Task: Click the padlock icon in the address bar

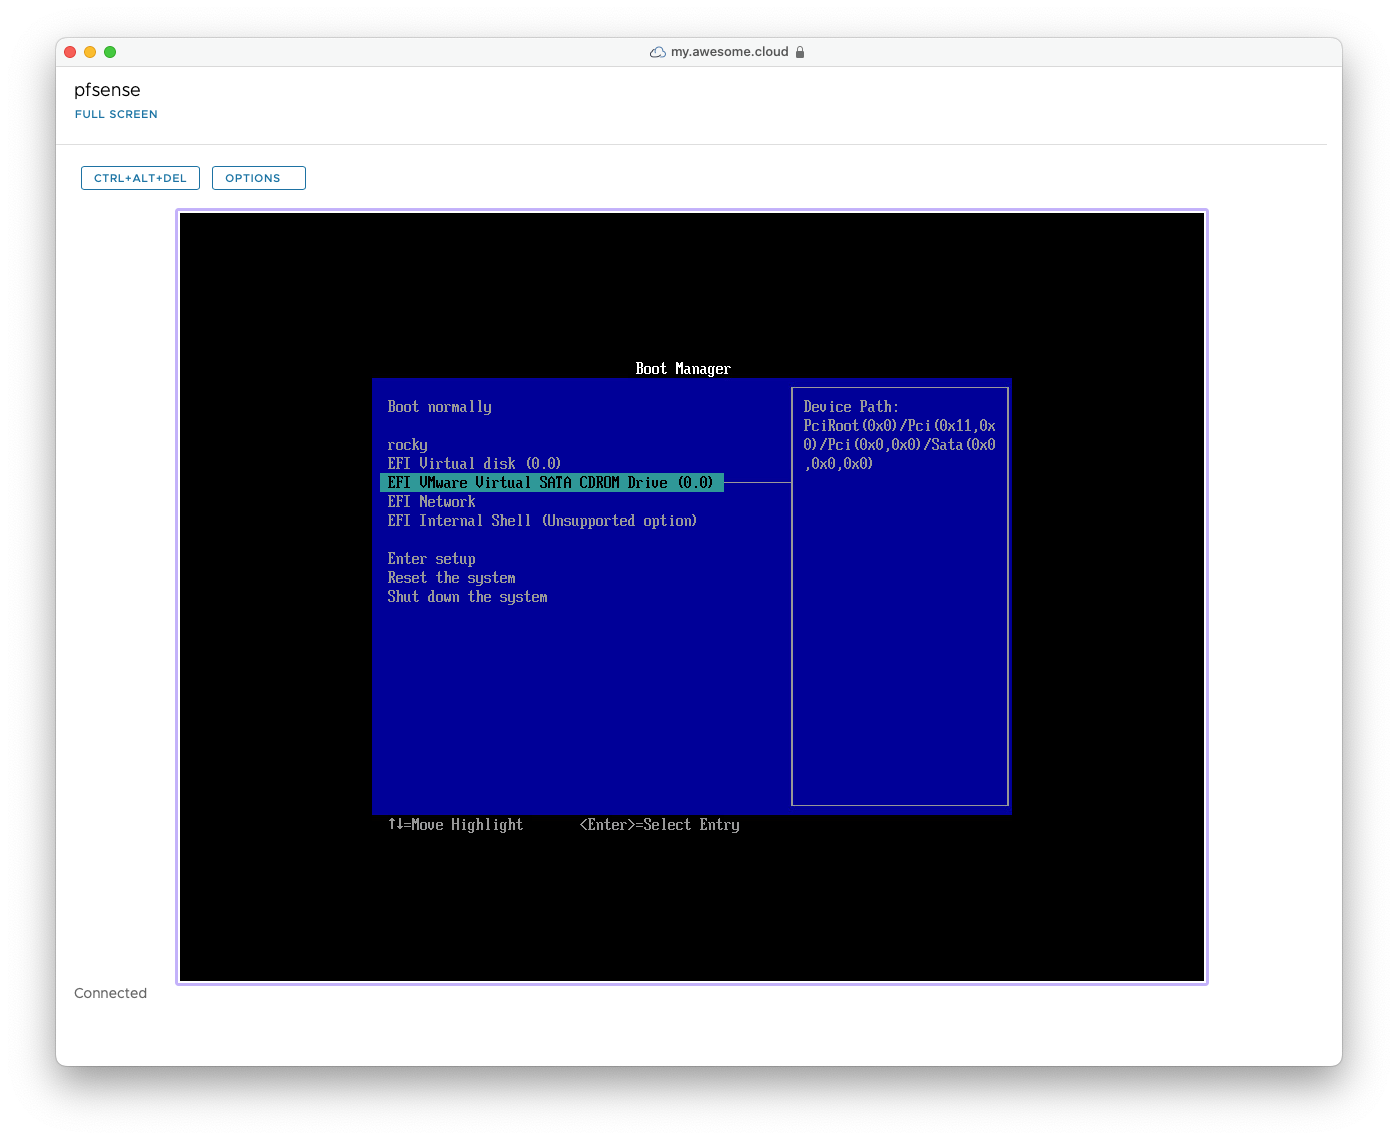Action: pos(800,52)
